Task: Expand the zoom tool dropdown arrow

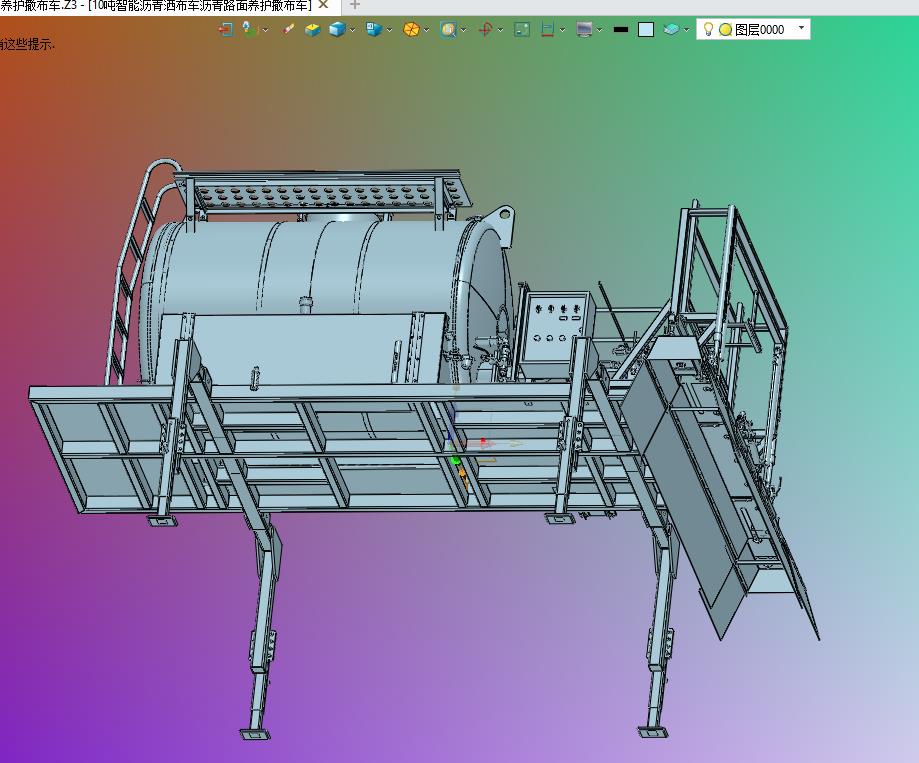Action: point(464,31)
